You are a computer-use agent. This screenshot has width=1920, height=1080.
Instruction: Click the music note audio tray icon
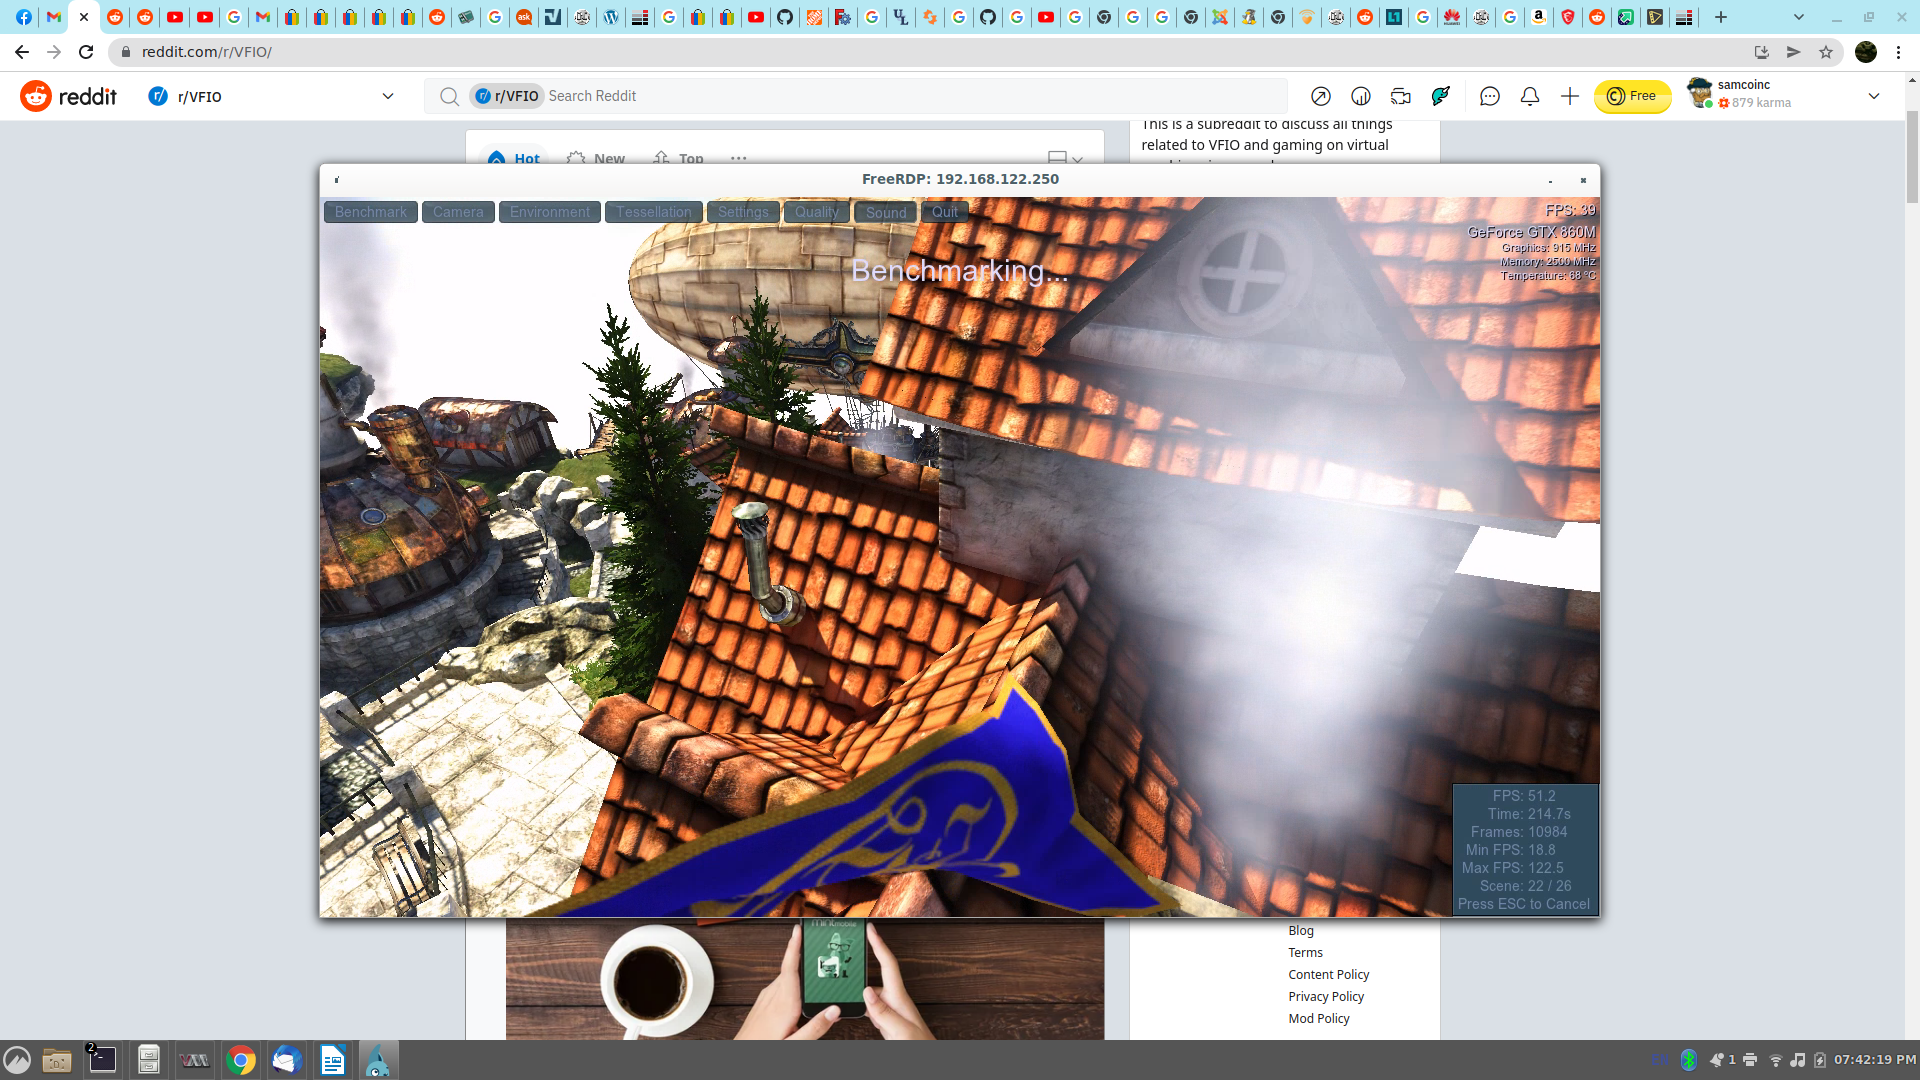[1798, 1060]
